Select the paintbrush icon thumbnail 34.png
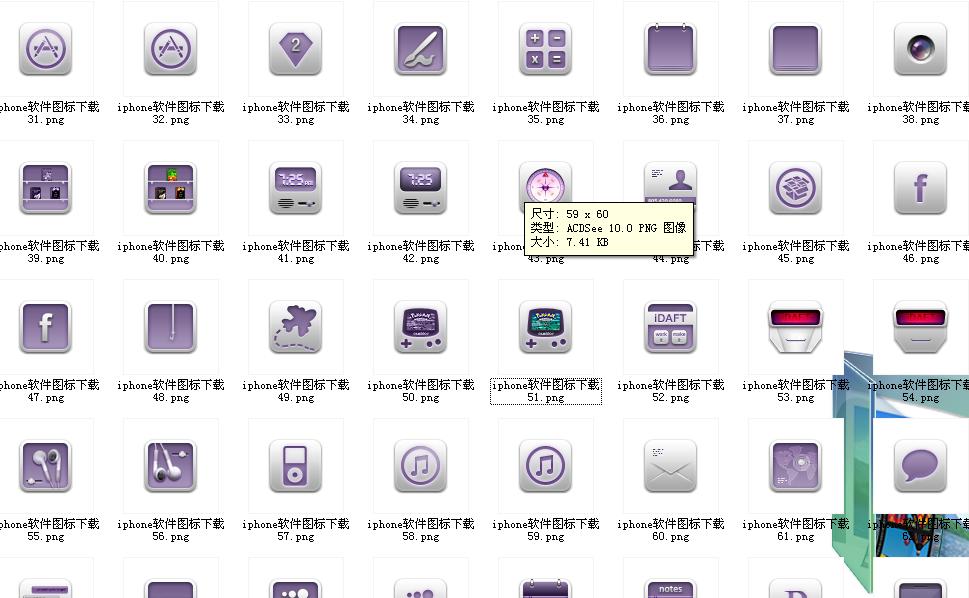This screenshot has height=598, width=969. click(x=420, y=49)
